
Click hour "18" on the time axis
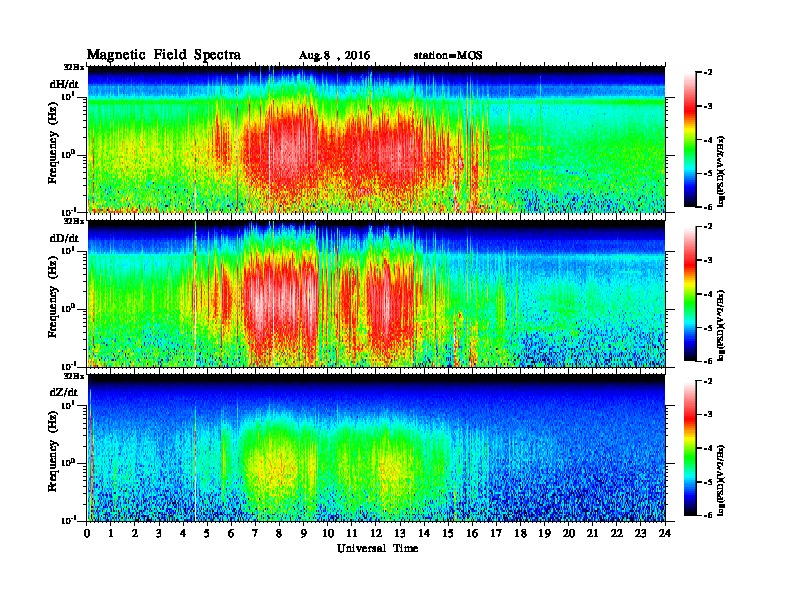pos(520,534)
